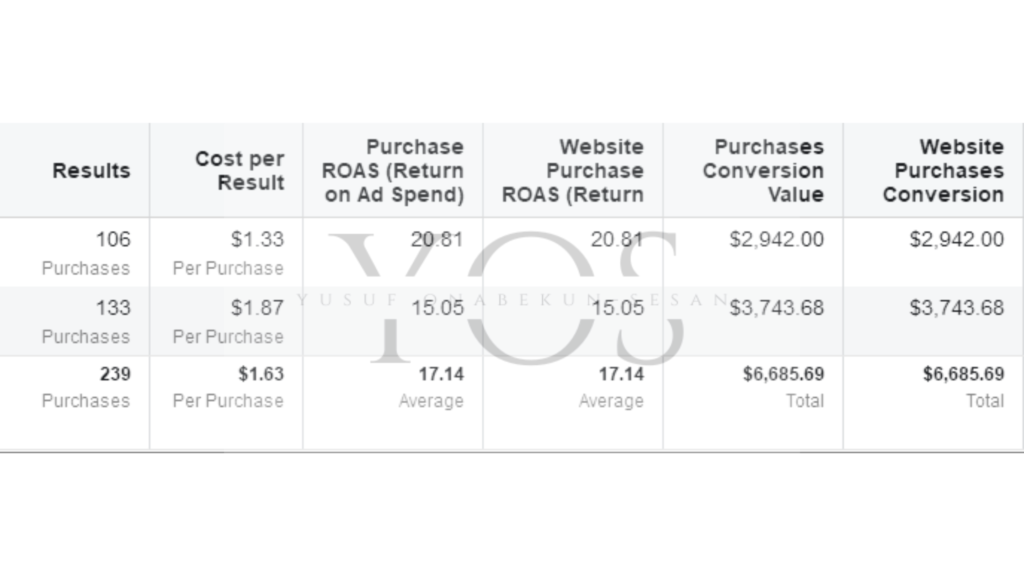Click $3,743.68 in Purchases Conversion Value column
This screenshot has width=1024, height=576.
click(776, 308)
